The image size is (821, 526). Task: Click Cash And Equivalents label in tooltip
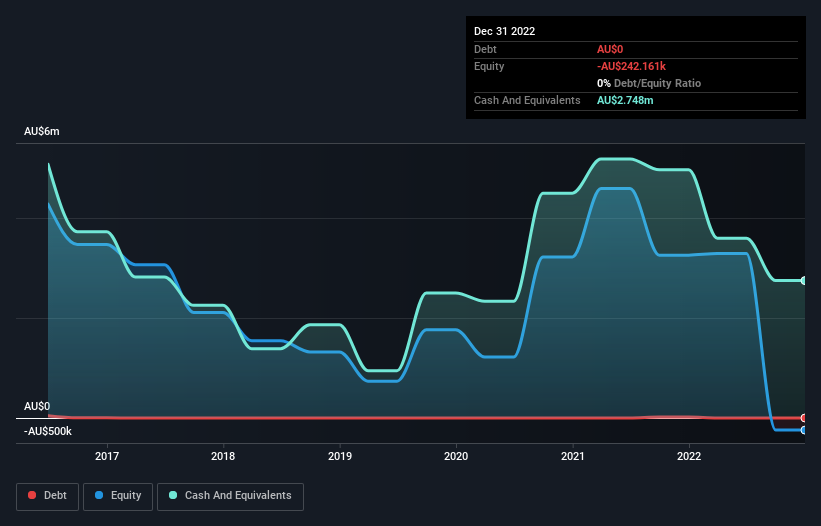[x=527, y=100]
